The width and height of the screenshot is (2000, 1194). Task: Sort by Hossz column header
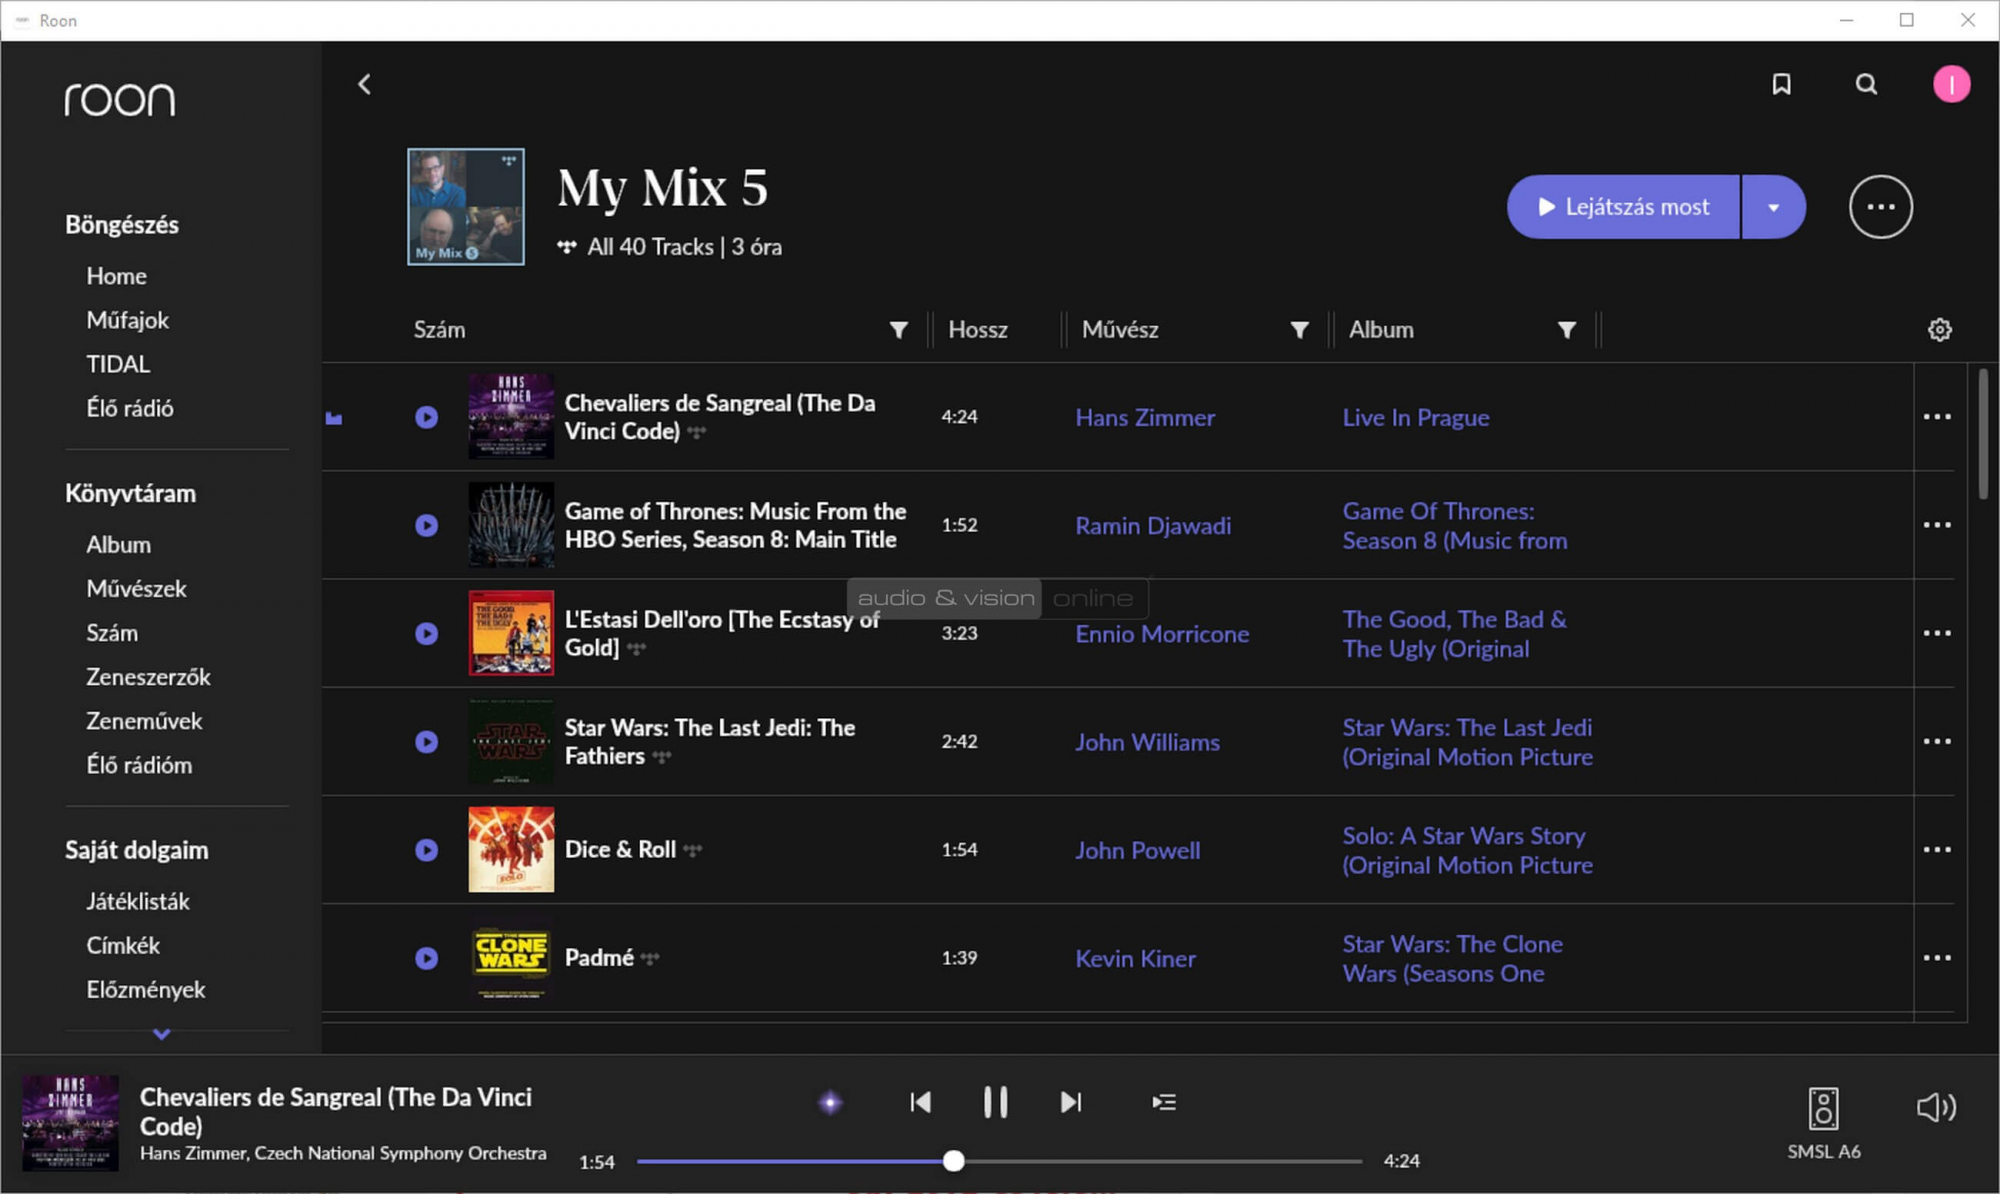(x=977, y=330)
